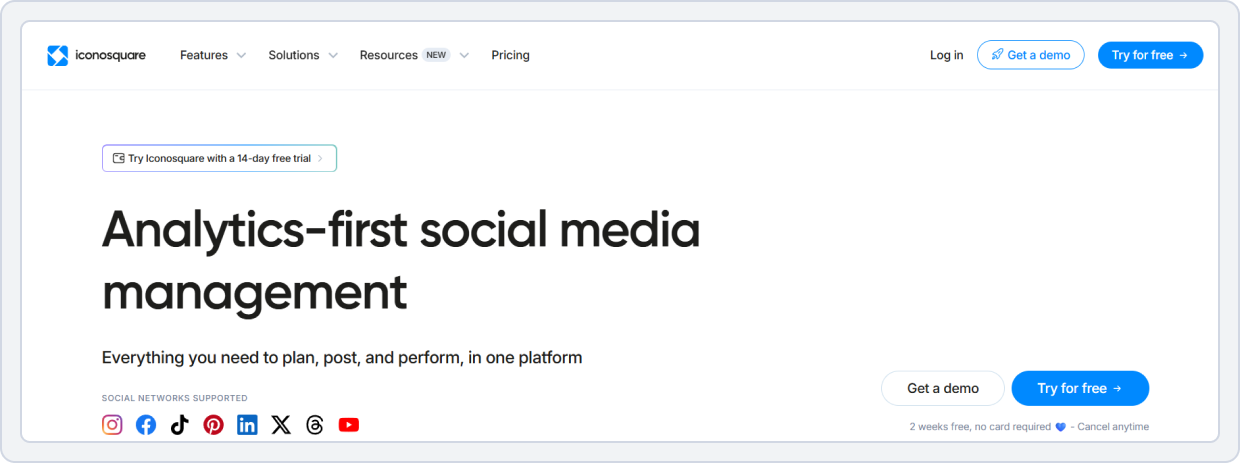Click the hero Try for free button
This screenshot has height=463, width=1240.
click(x=1080, y=388)
